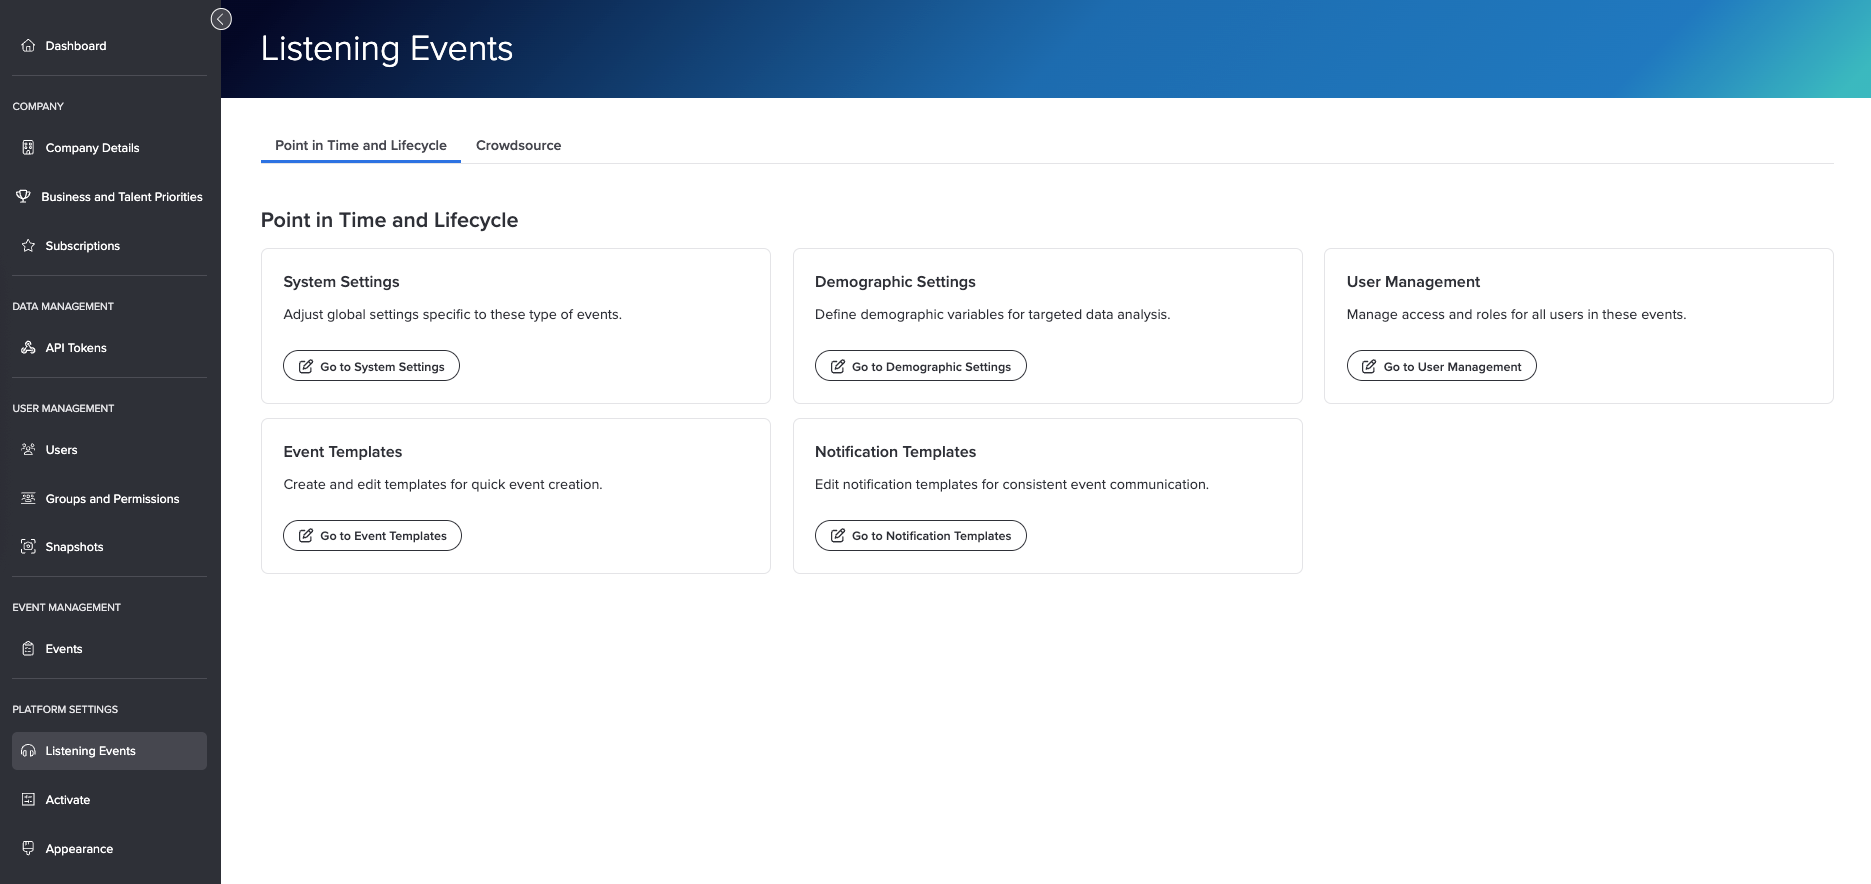Click the USER MANAGEMENT section label
The image size is (1871, 884).
click(63, 408)
